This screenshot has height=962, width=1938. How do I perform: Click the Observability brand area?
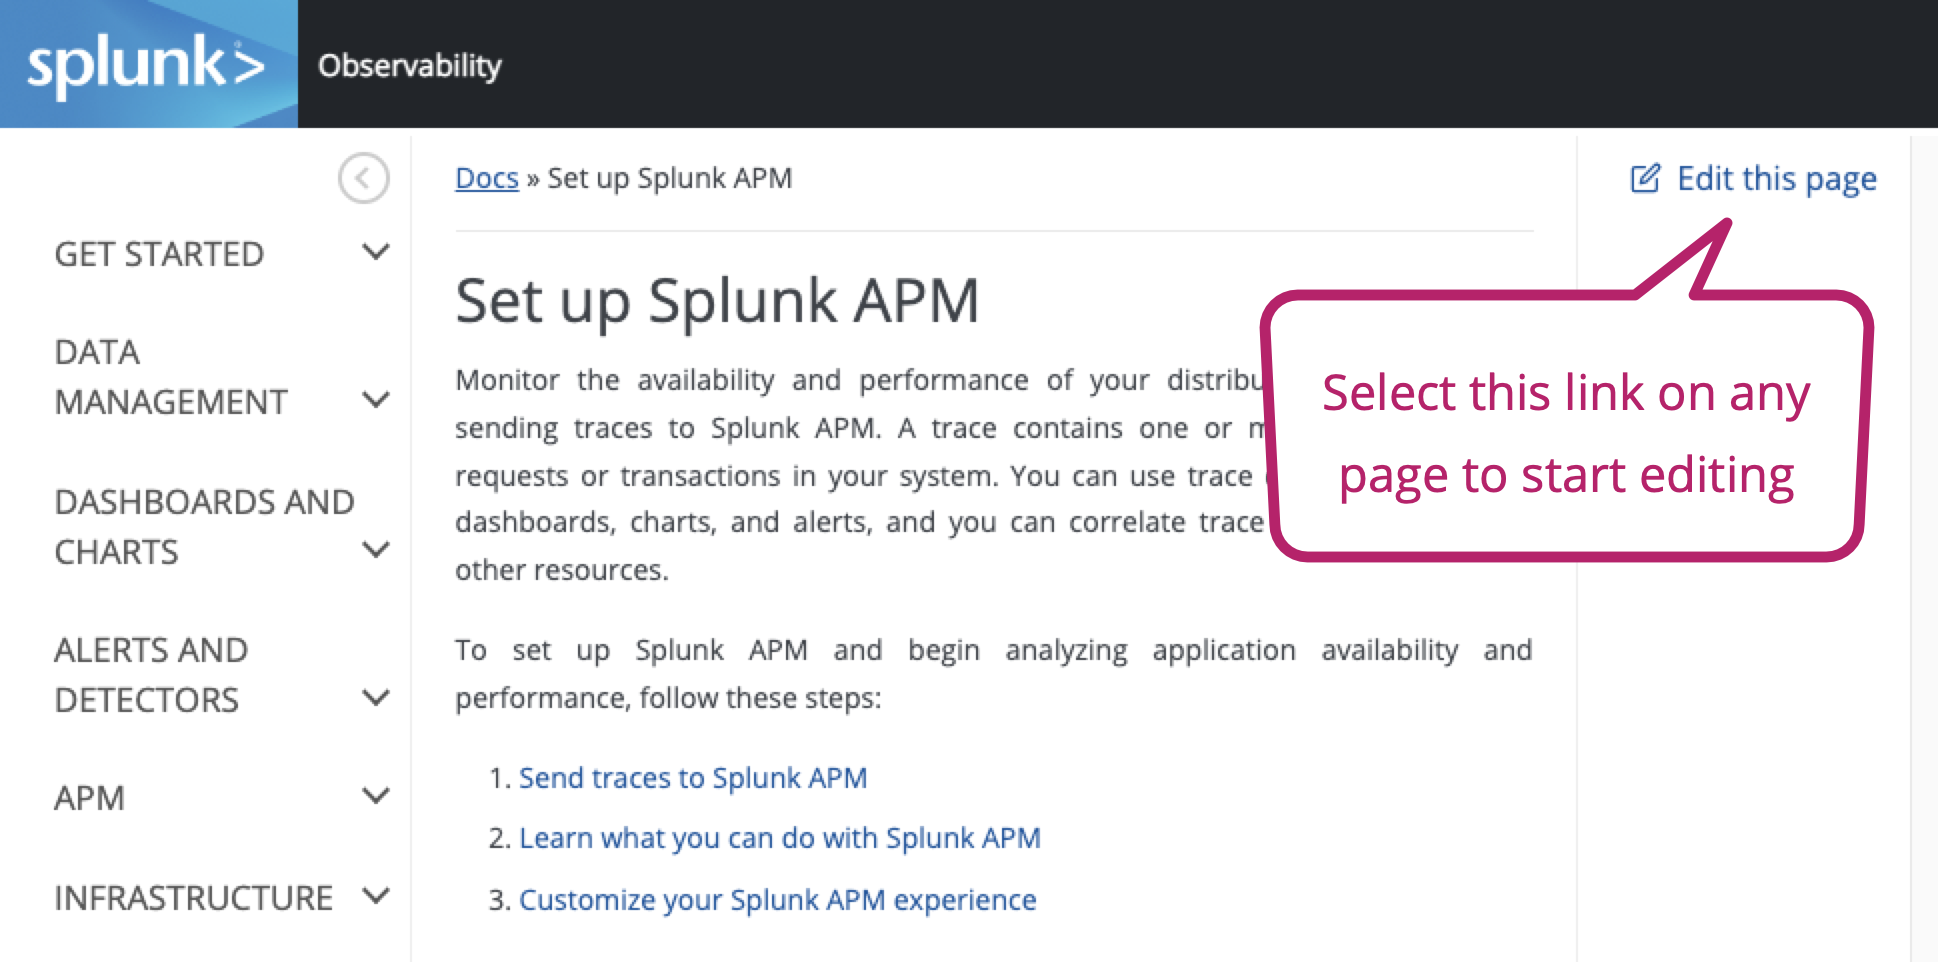[x=410, y=65]
